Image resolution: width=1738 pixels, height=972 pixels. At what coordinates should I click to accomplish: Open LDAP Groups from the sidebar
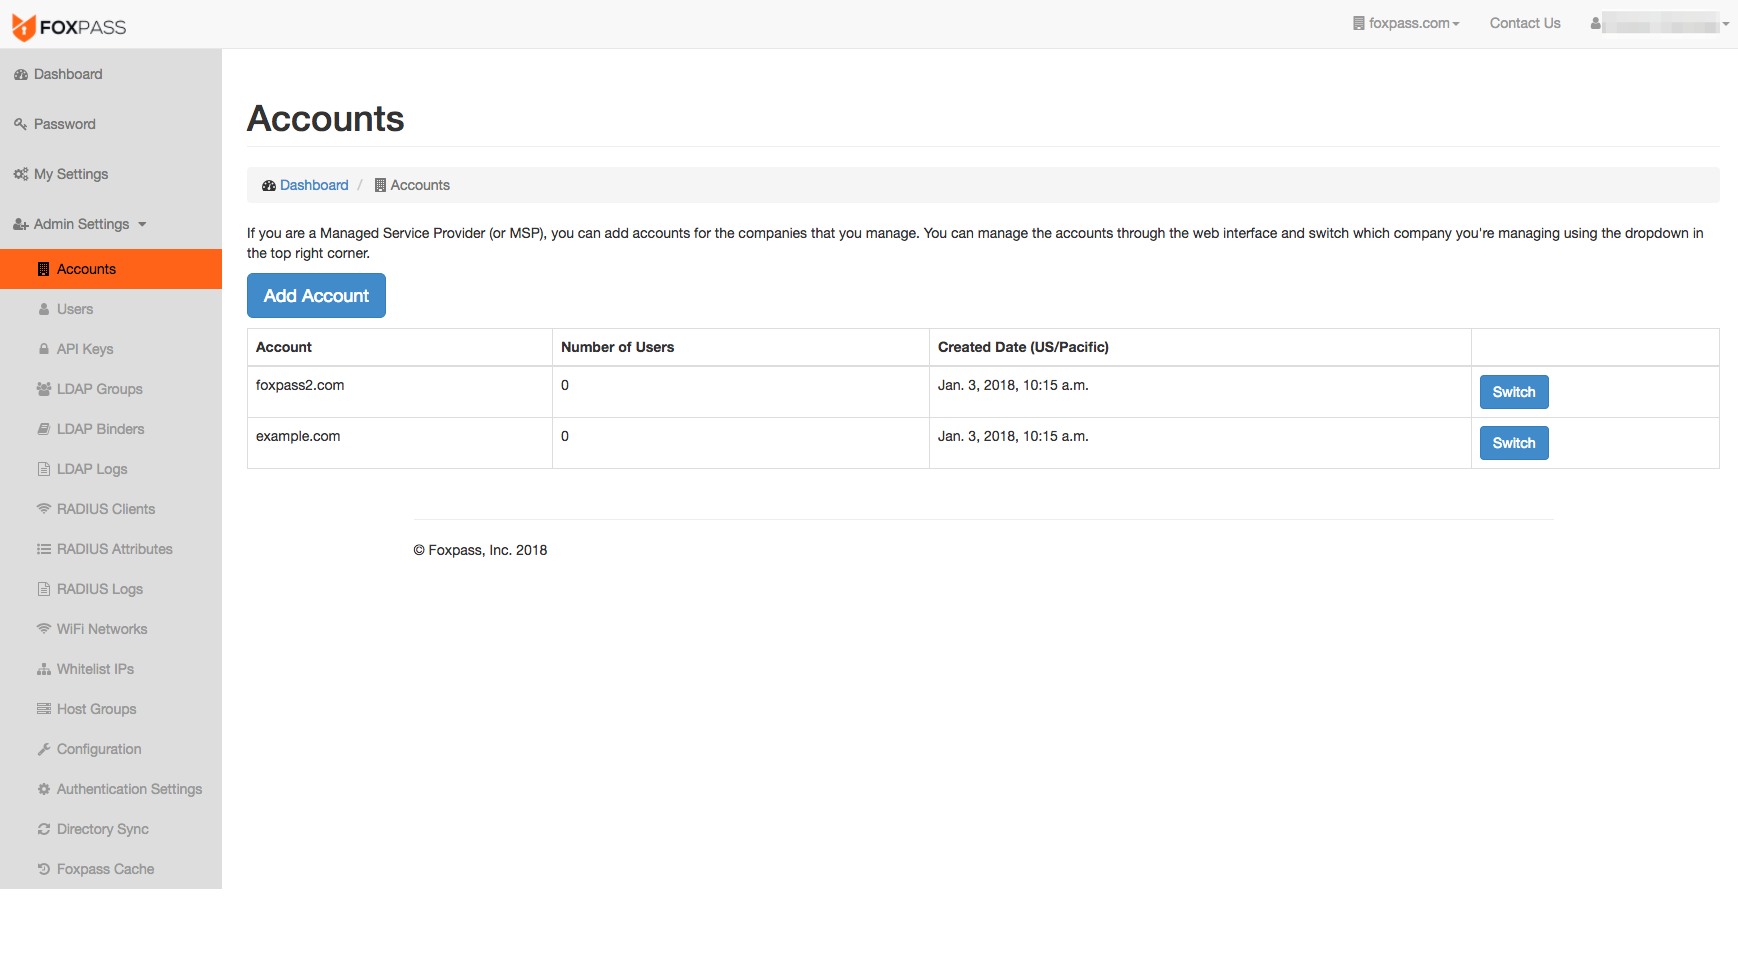click(99, 389)
